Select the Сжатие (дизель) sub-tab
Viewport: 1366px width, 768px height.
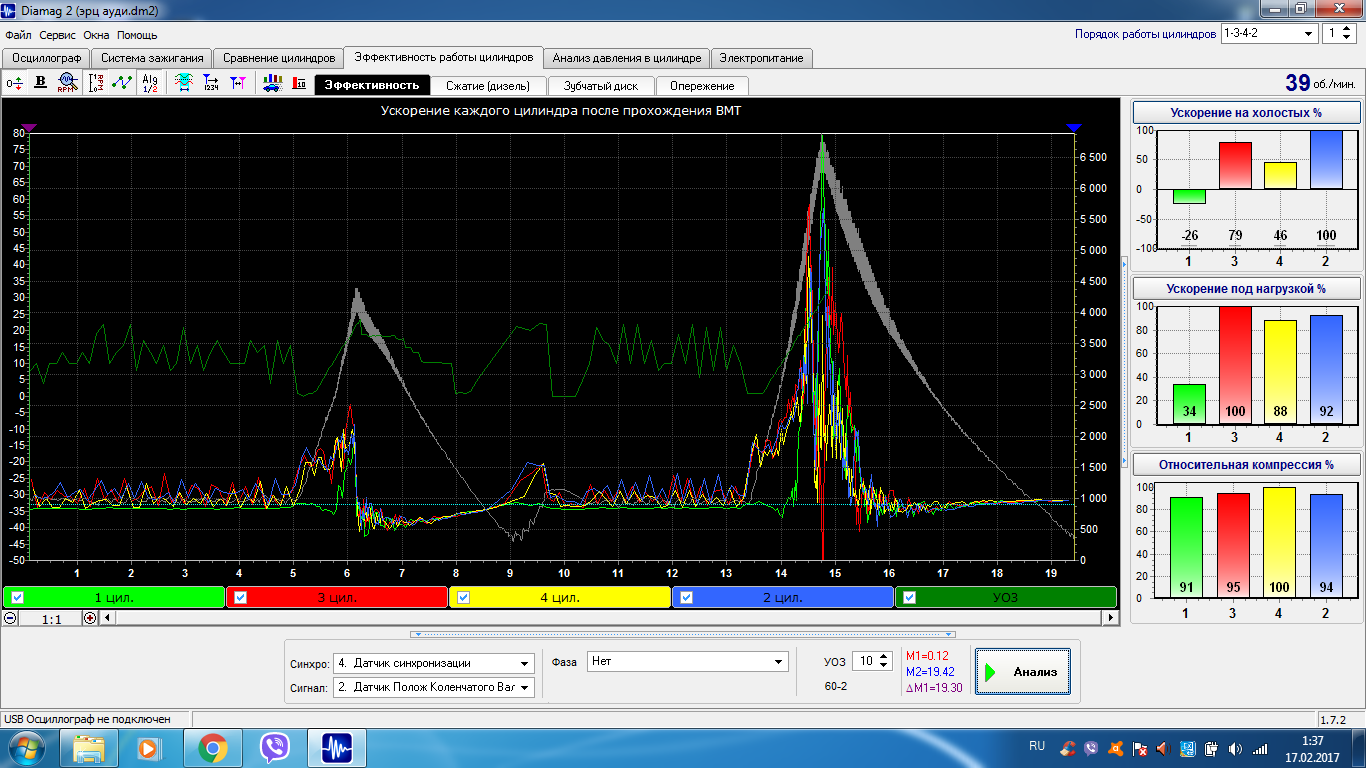coord(488,85)
